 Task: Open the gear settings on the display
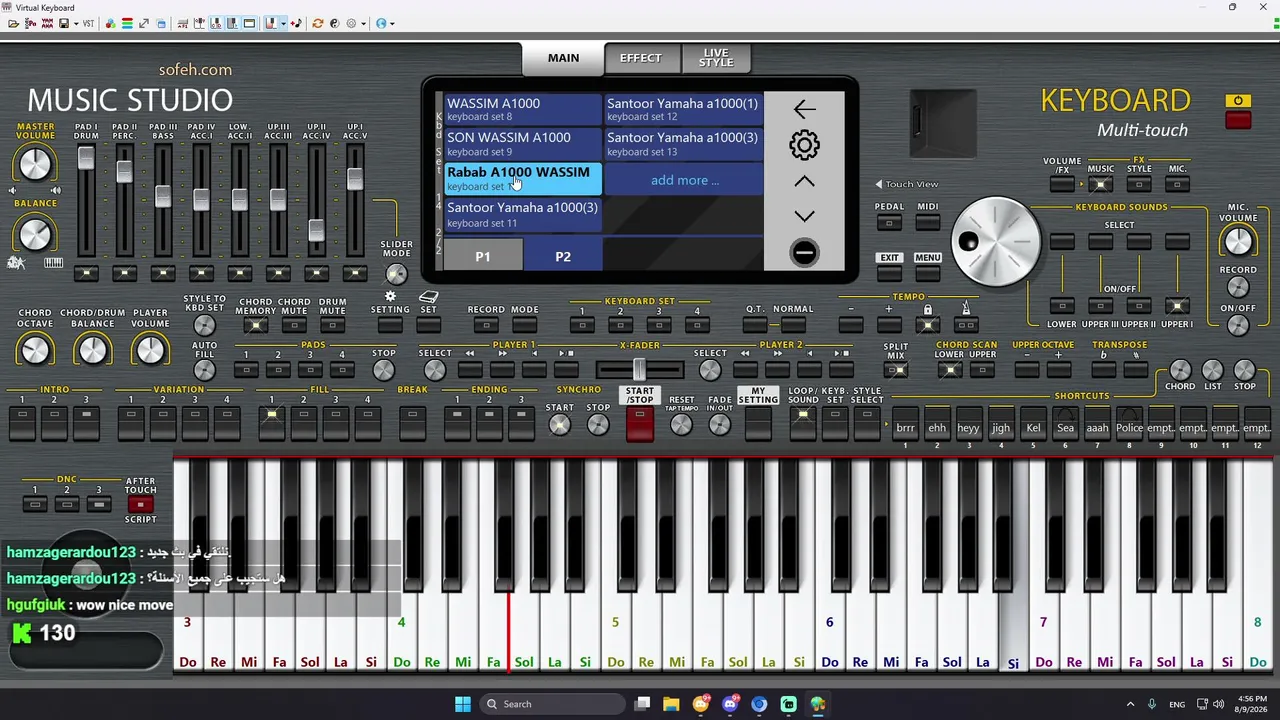(x=804, y=145)
